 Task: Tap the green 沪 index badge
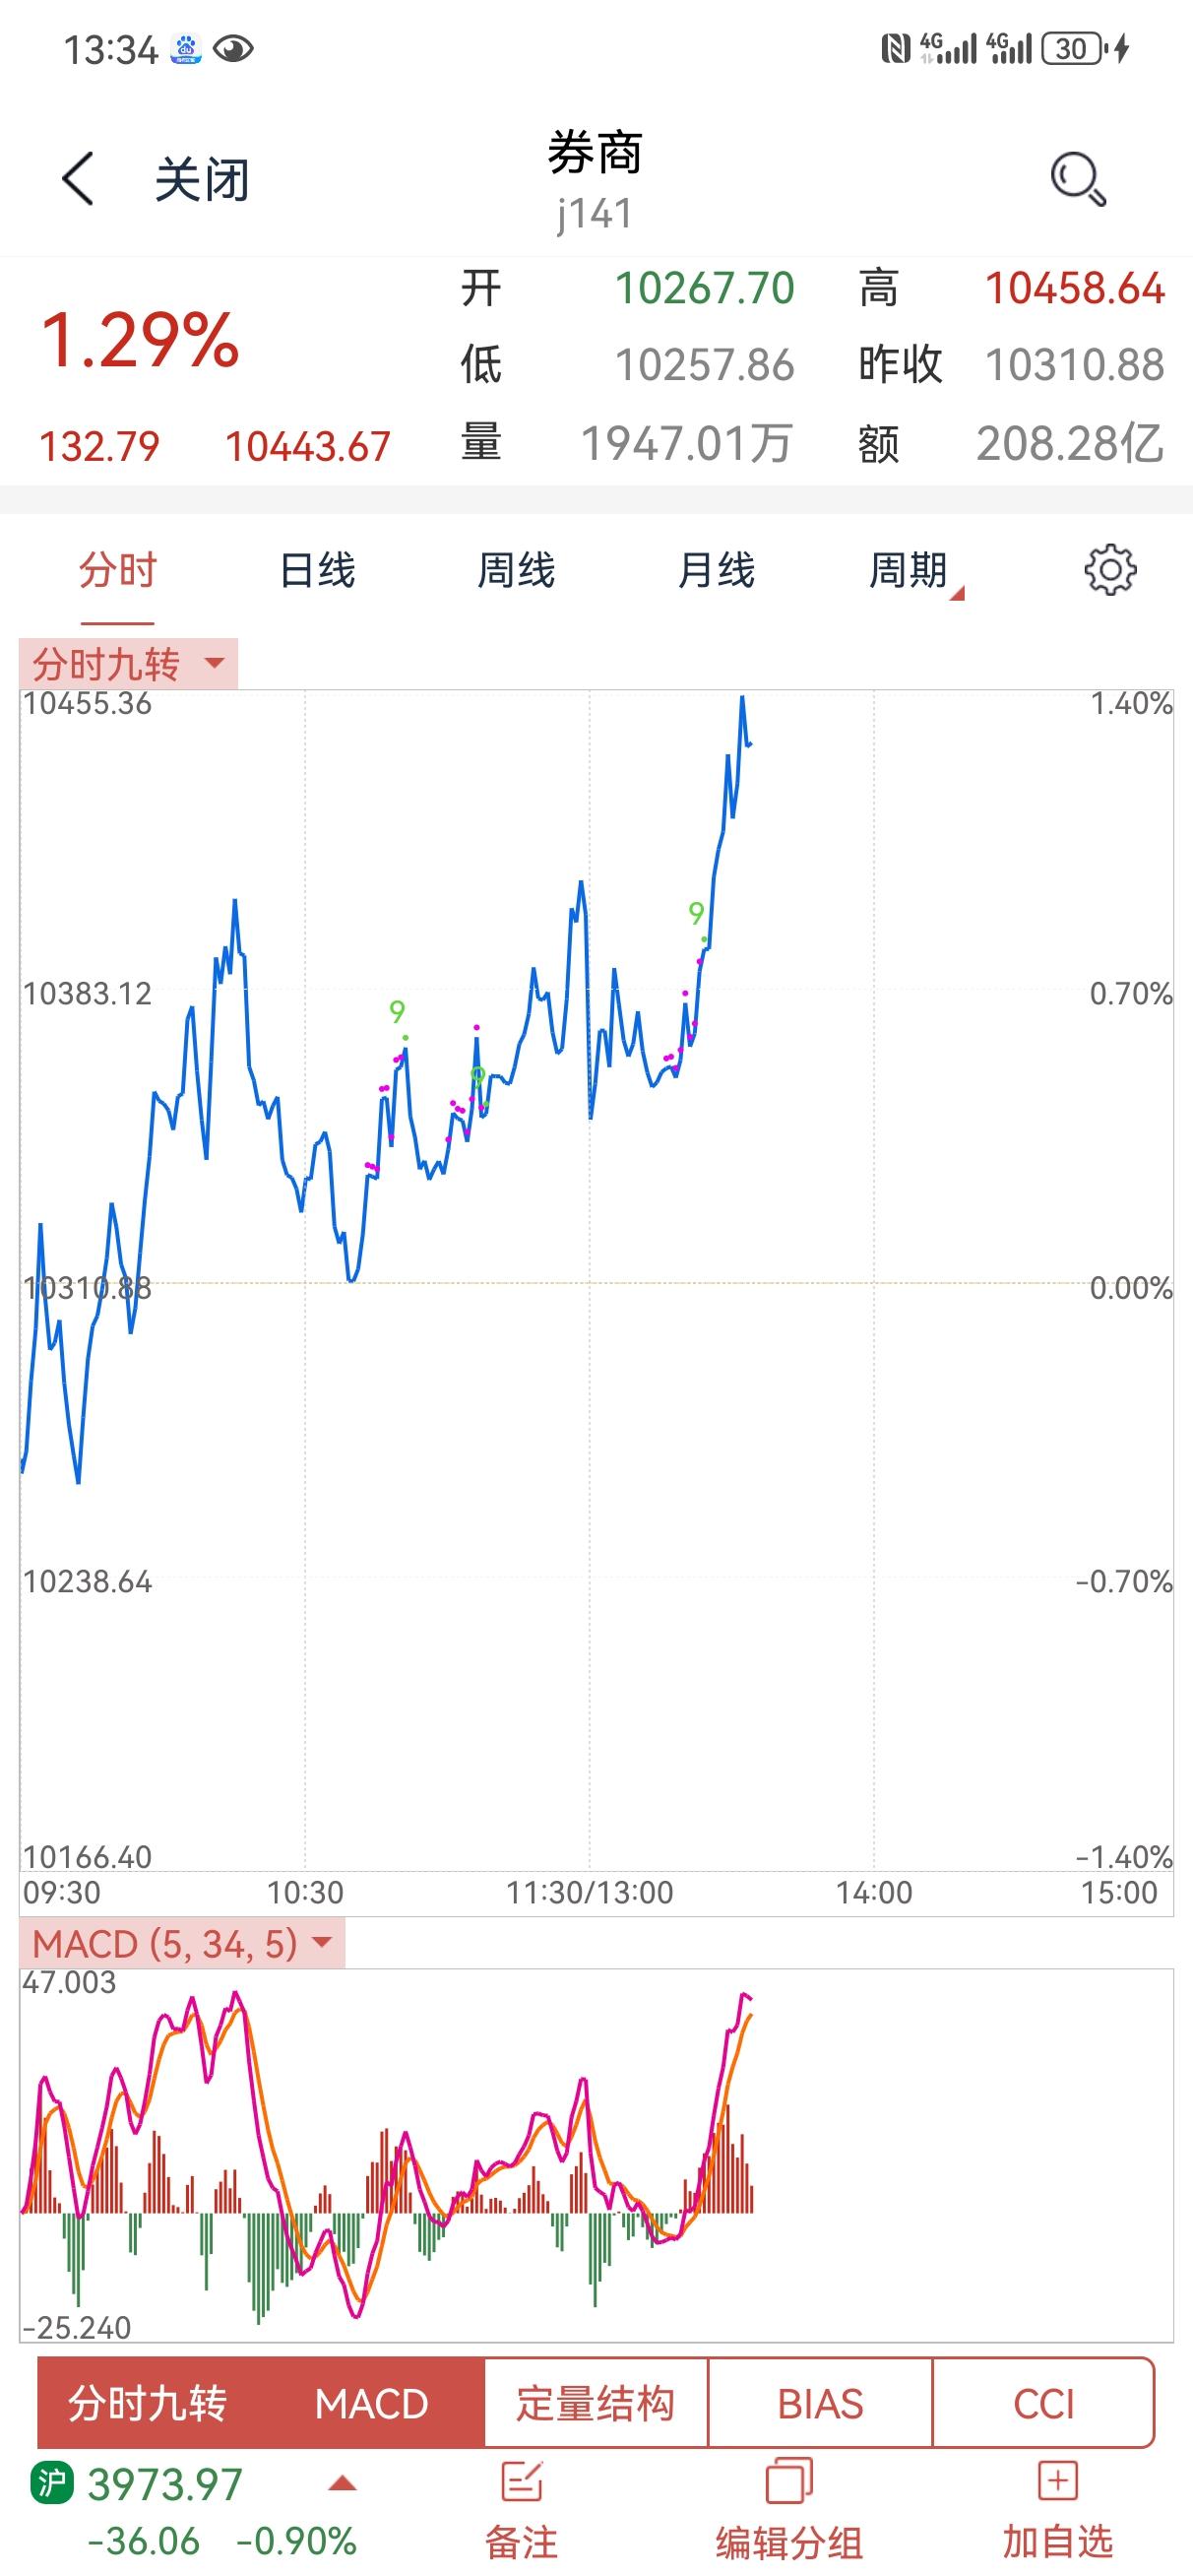53,2482
